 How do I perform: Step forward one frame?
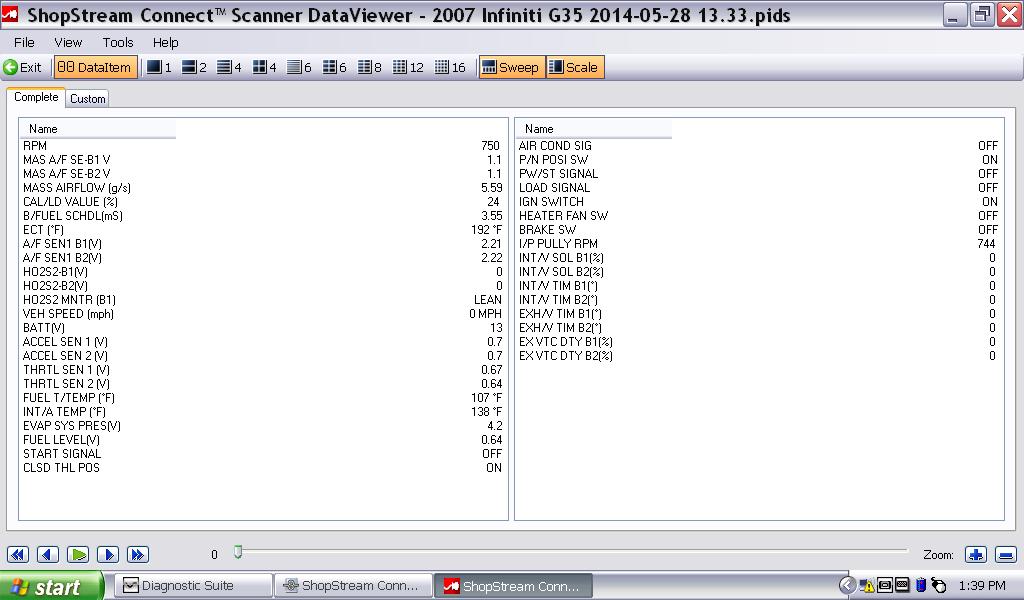pos(108,555)
